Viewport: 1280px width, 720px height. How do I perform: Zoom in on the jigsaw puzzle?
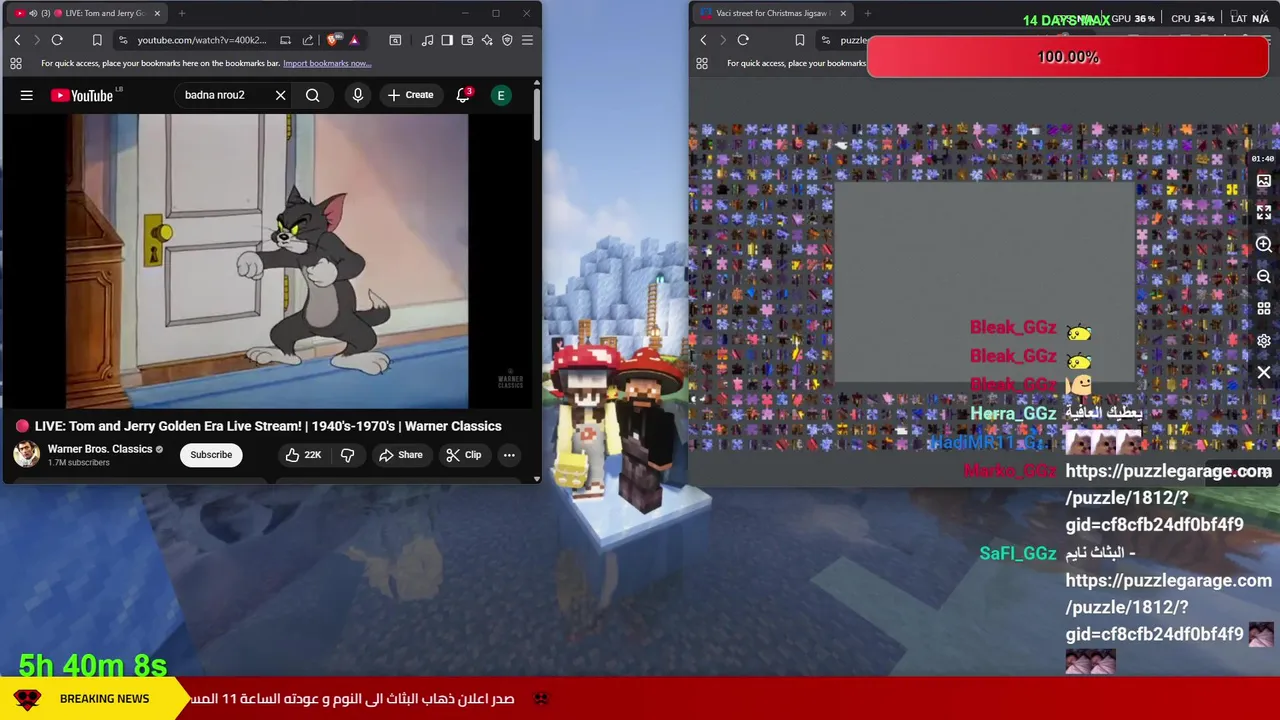click(x=1264, y=245)
